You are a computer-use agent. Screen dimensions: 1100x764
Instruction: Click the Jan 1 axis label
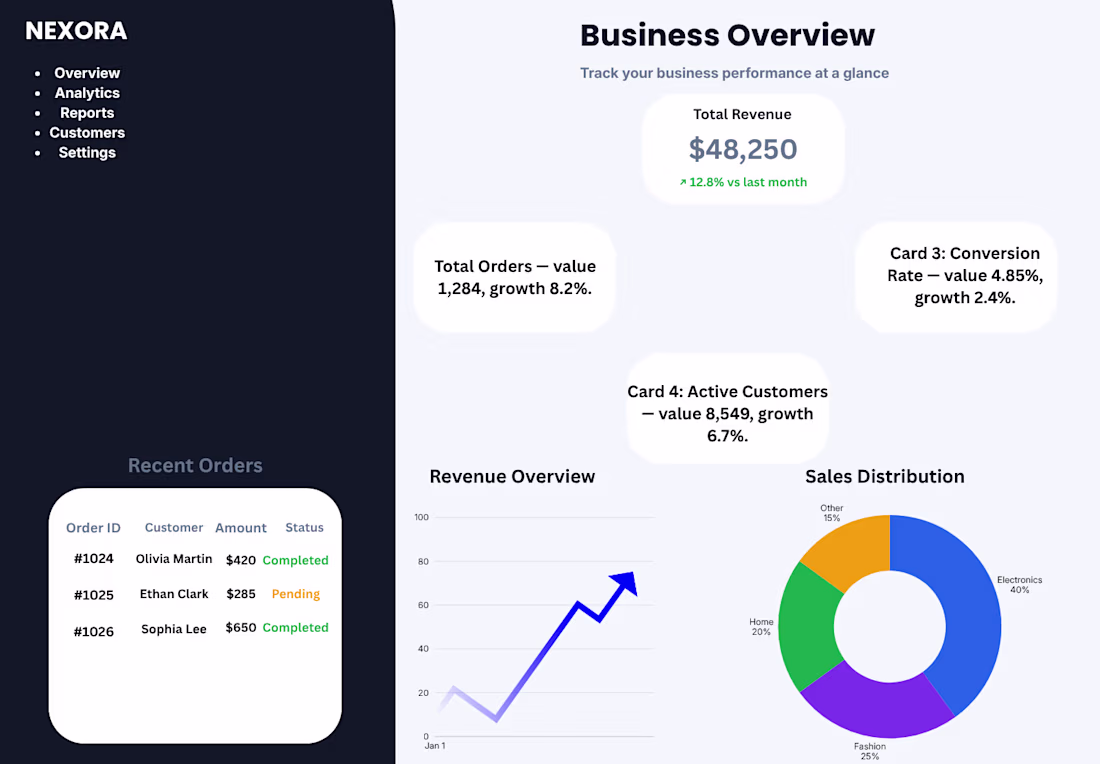pyautogui.click(x=435, y=746)
